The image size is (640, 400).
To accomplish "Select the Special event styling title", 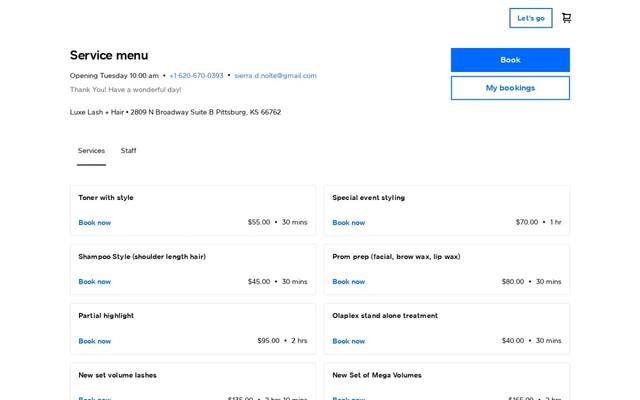I will [x=369, y=198].
